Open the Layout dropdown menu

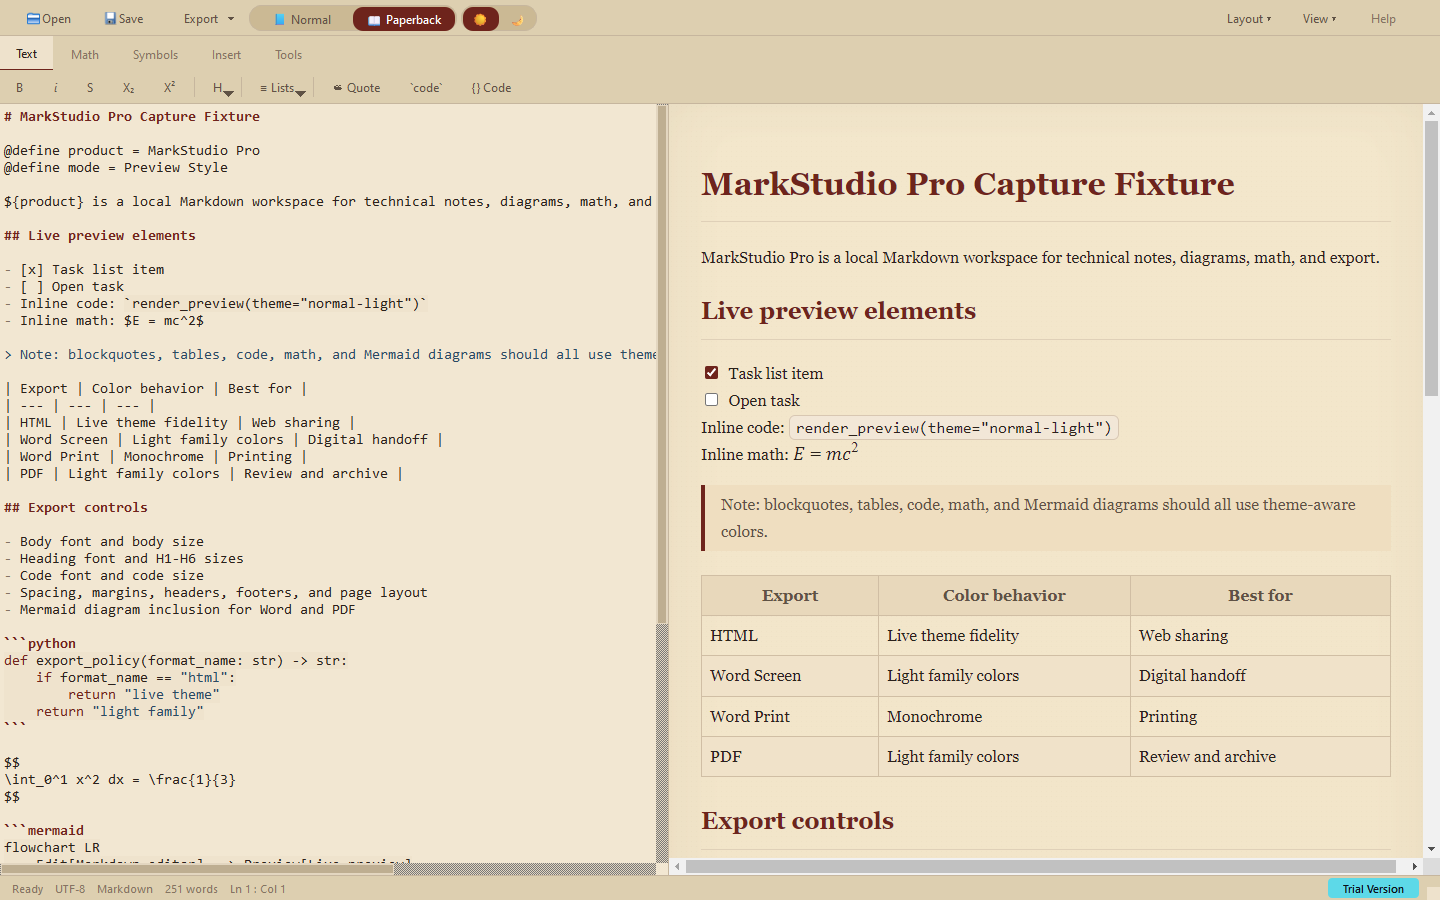click(1249, 19)
